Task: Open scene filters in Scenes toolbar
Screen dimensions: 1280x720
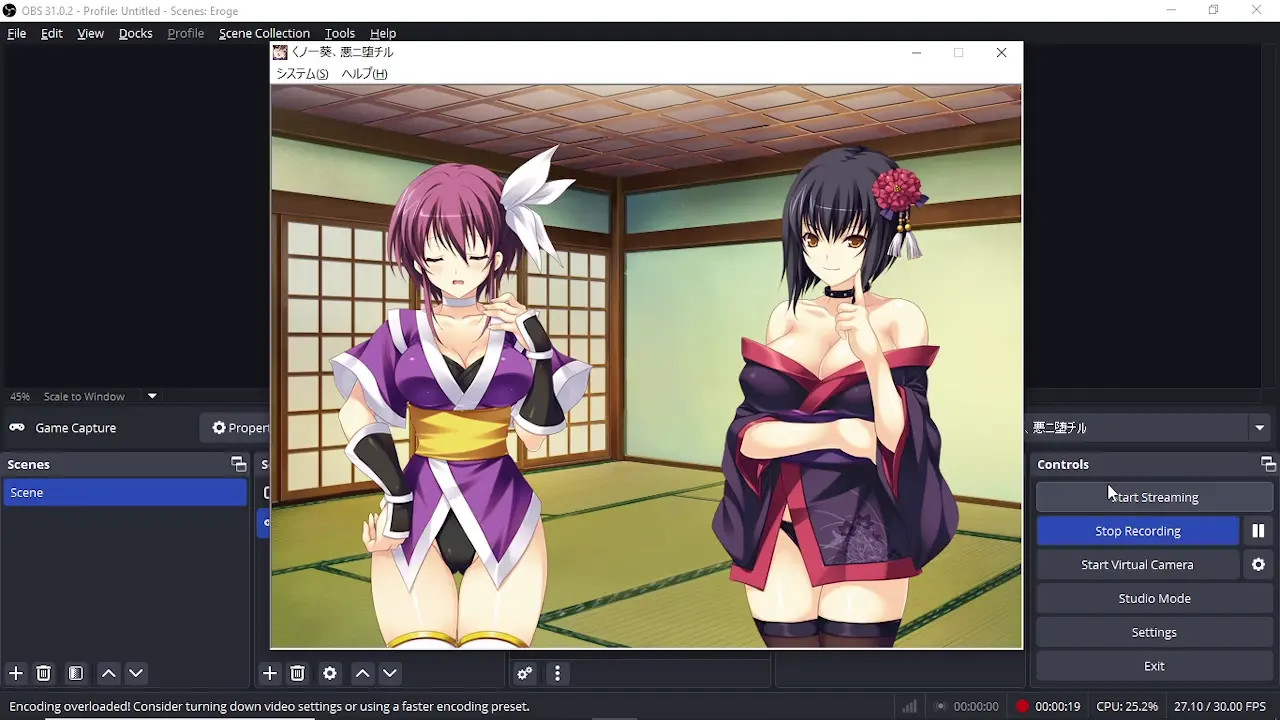Action: click(75, 673)
